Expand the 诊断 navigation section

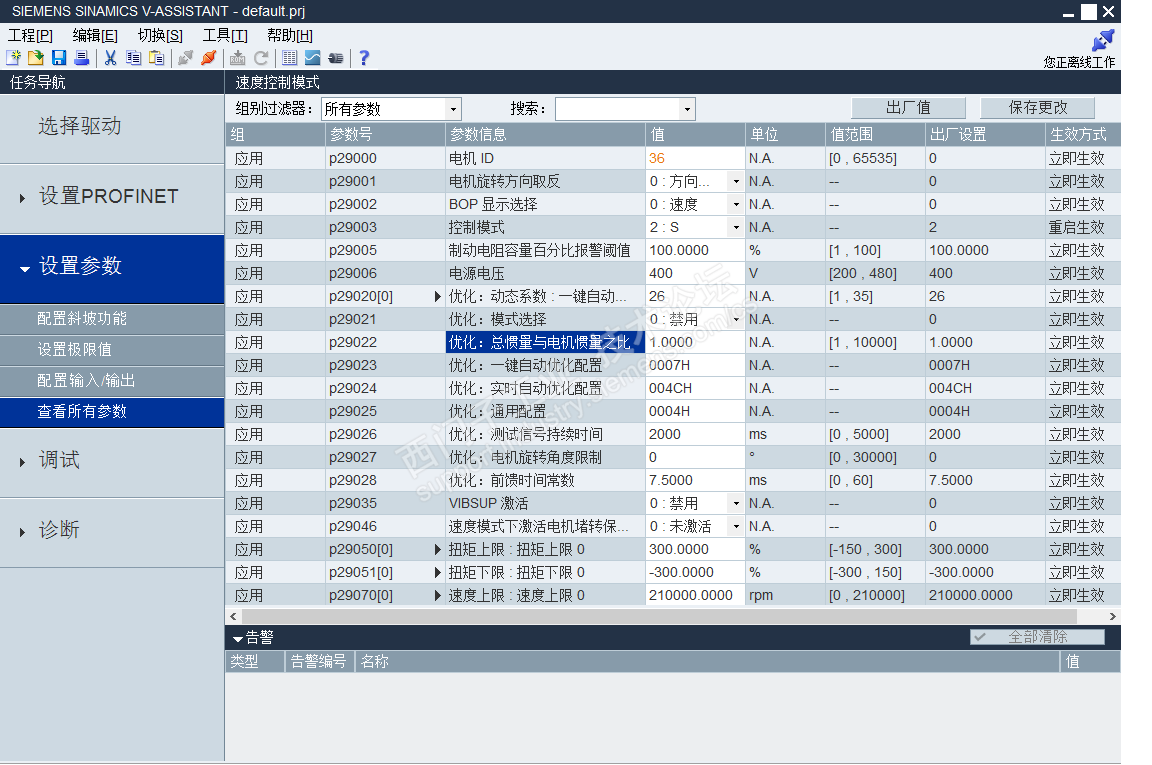click(x=22, y=532)
